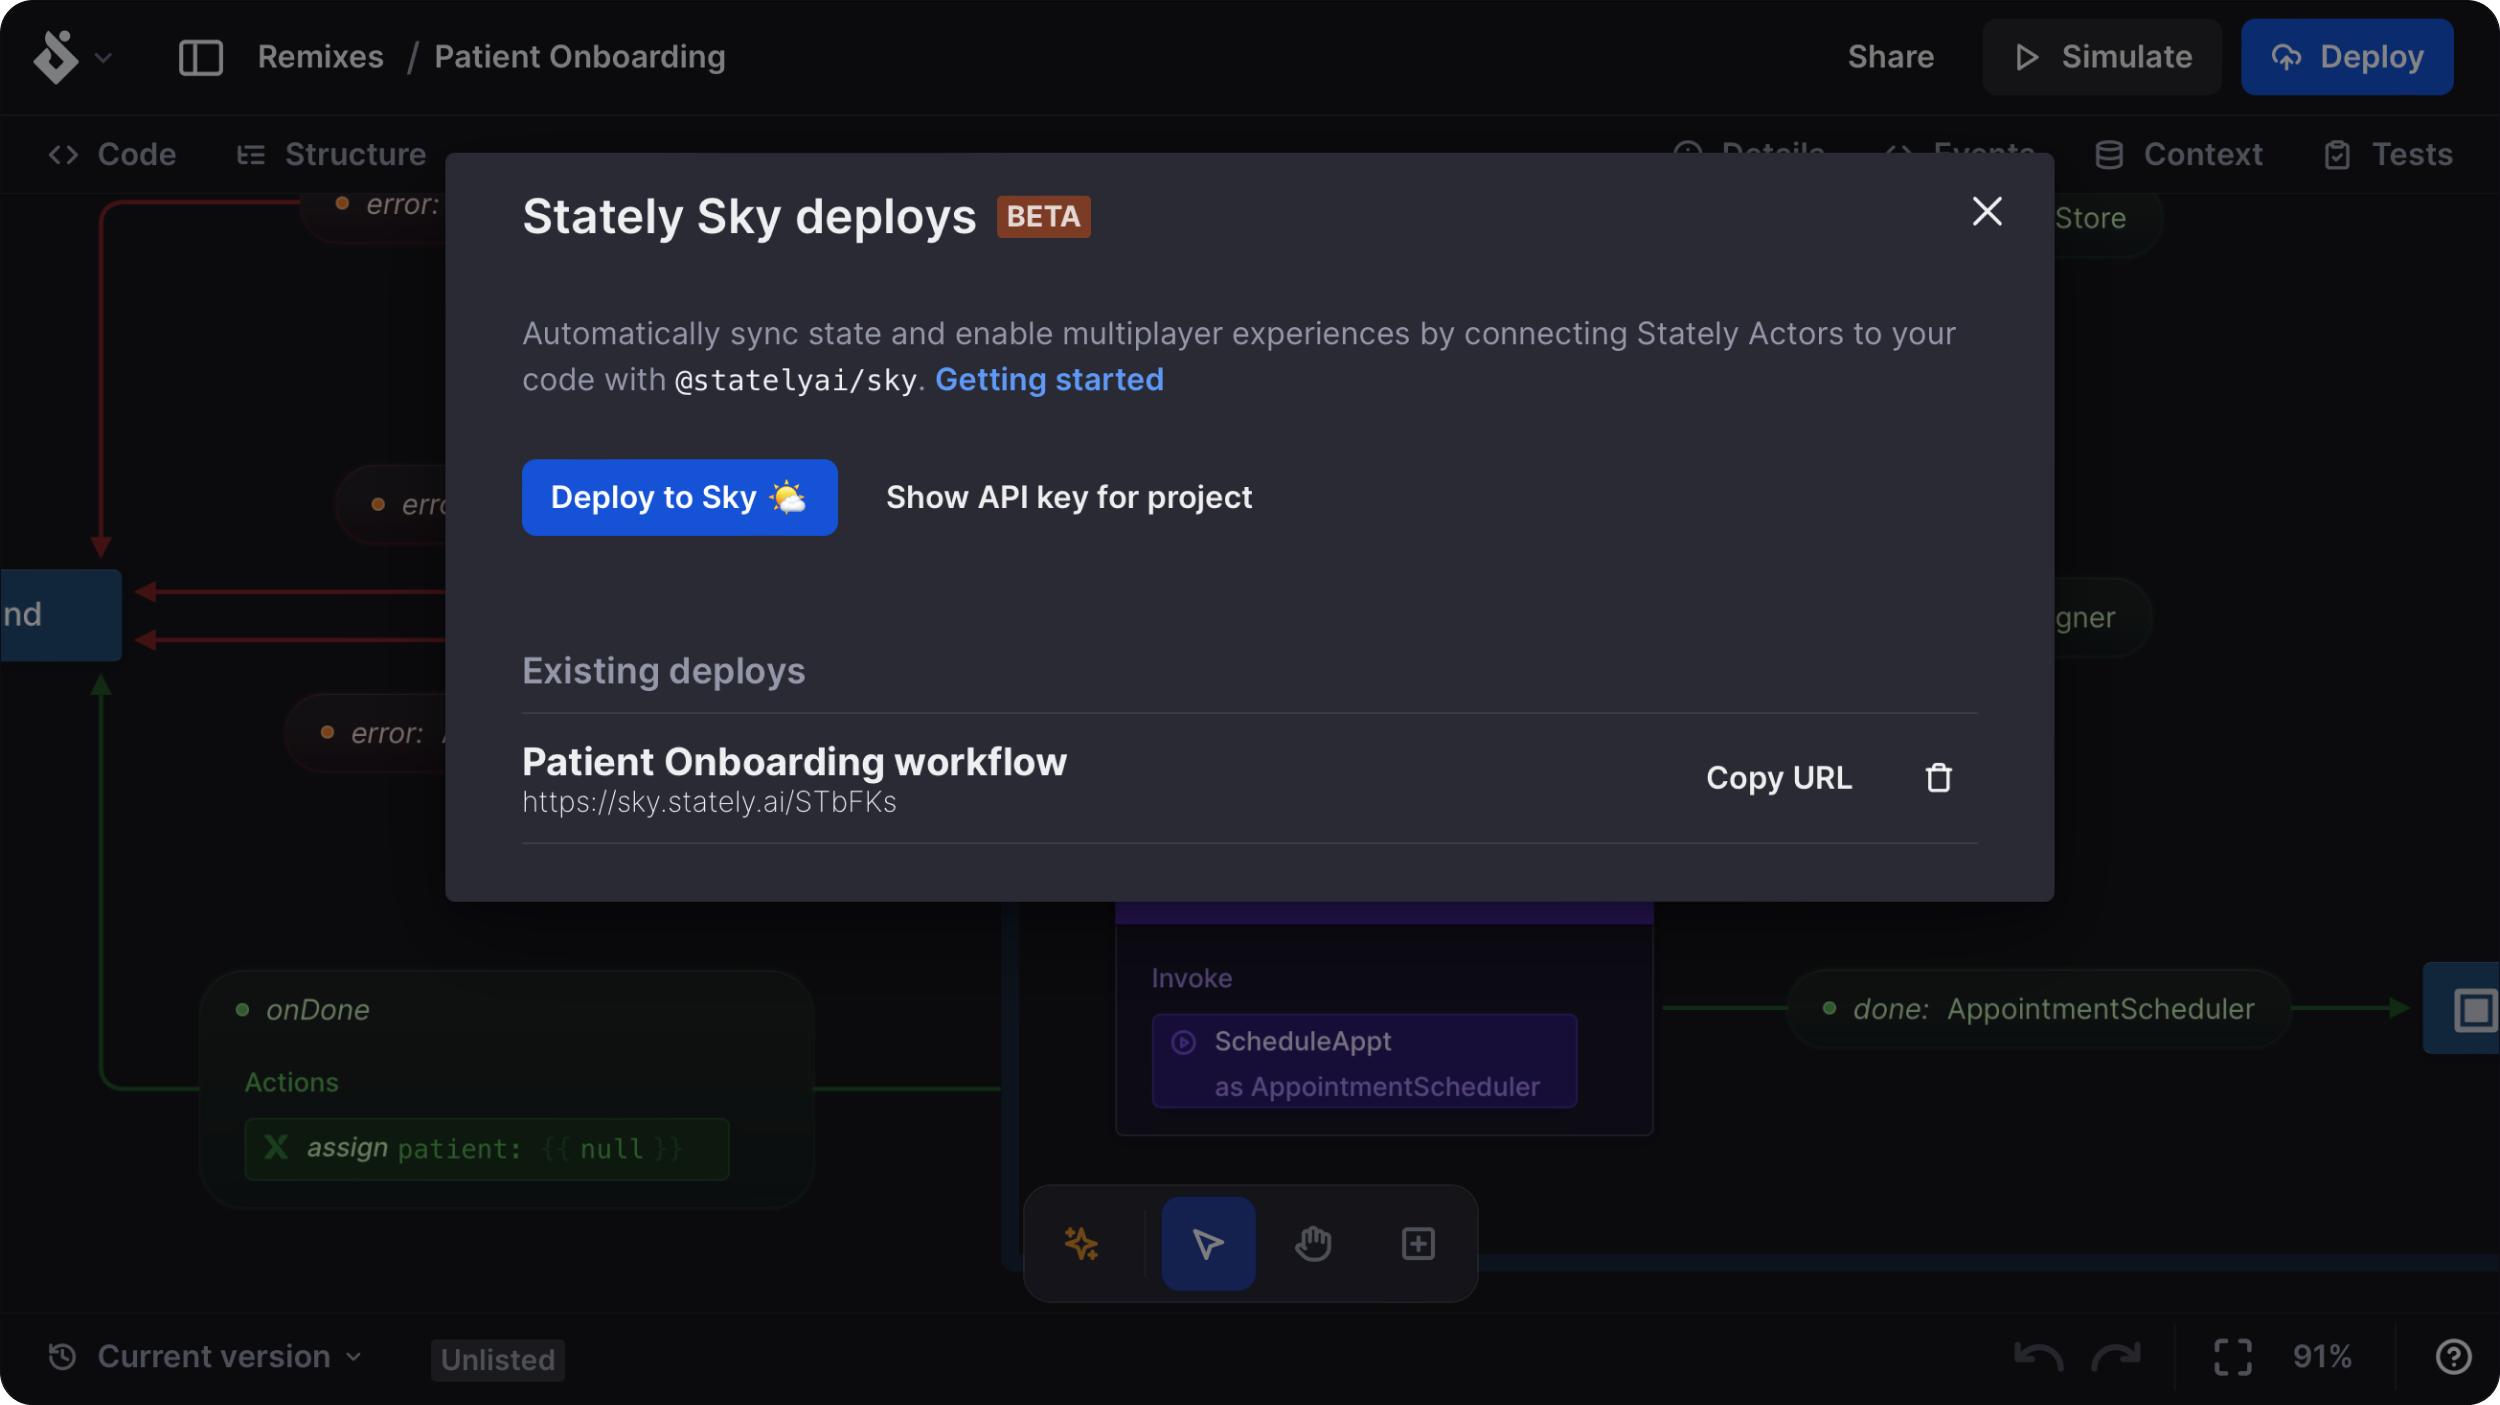Image resolution: width=2500 pixels, height=1405 pixels.
Task: Enter fullscreen mode via expand icon
Action: point(2232,1356)
